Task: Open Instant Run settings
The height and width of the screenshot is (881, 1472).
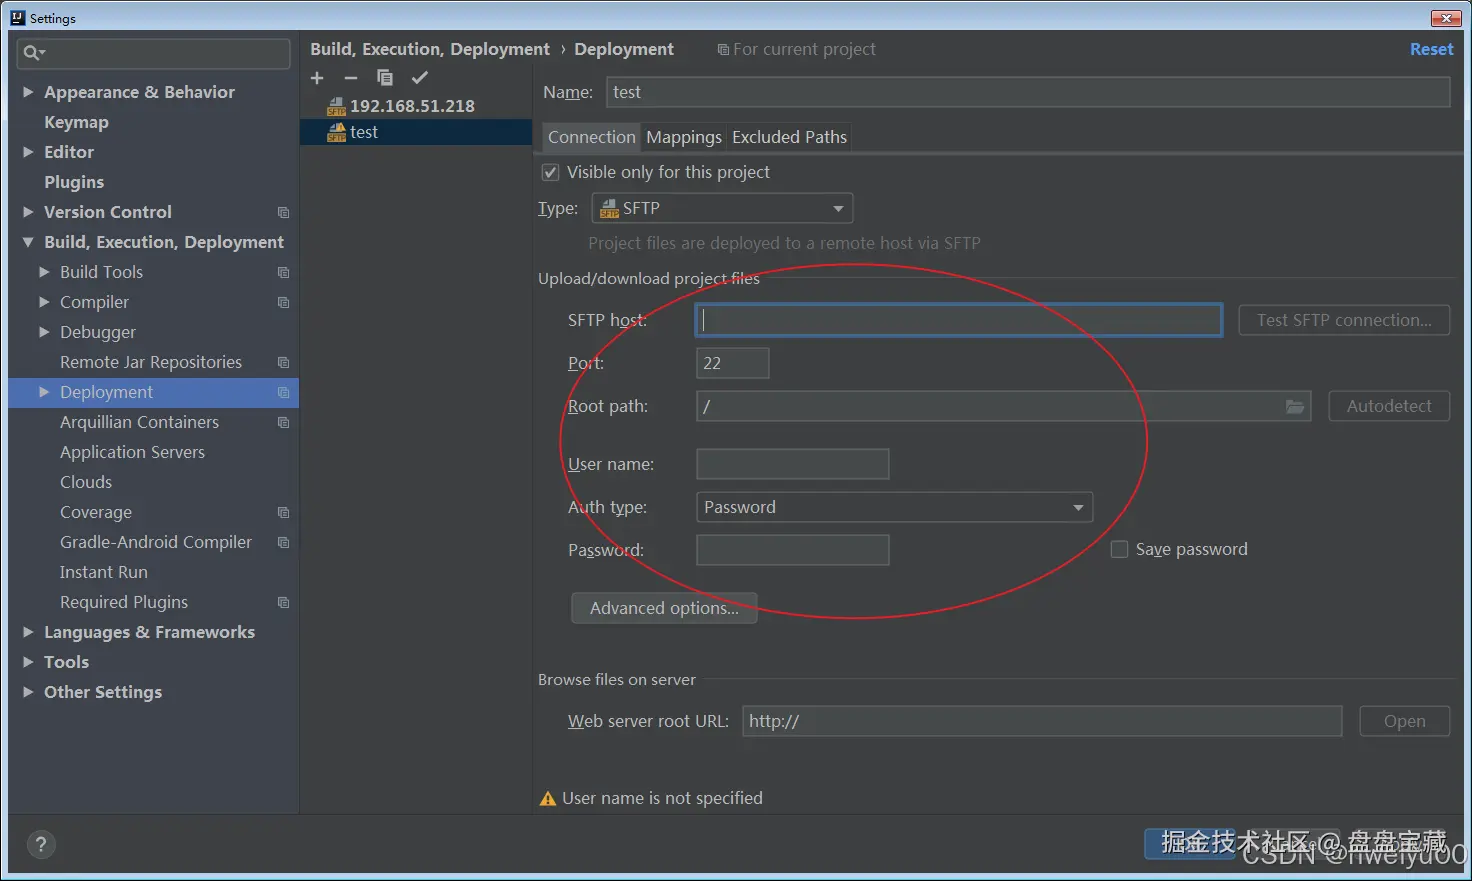Action: tap(104, 572)
